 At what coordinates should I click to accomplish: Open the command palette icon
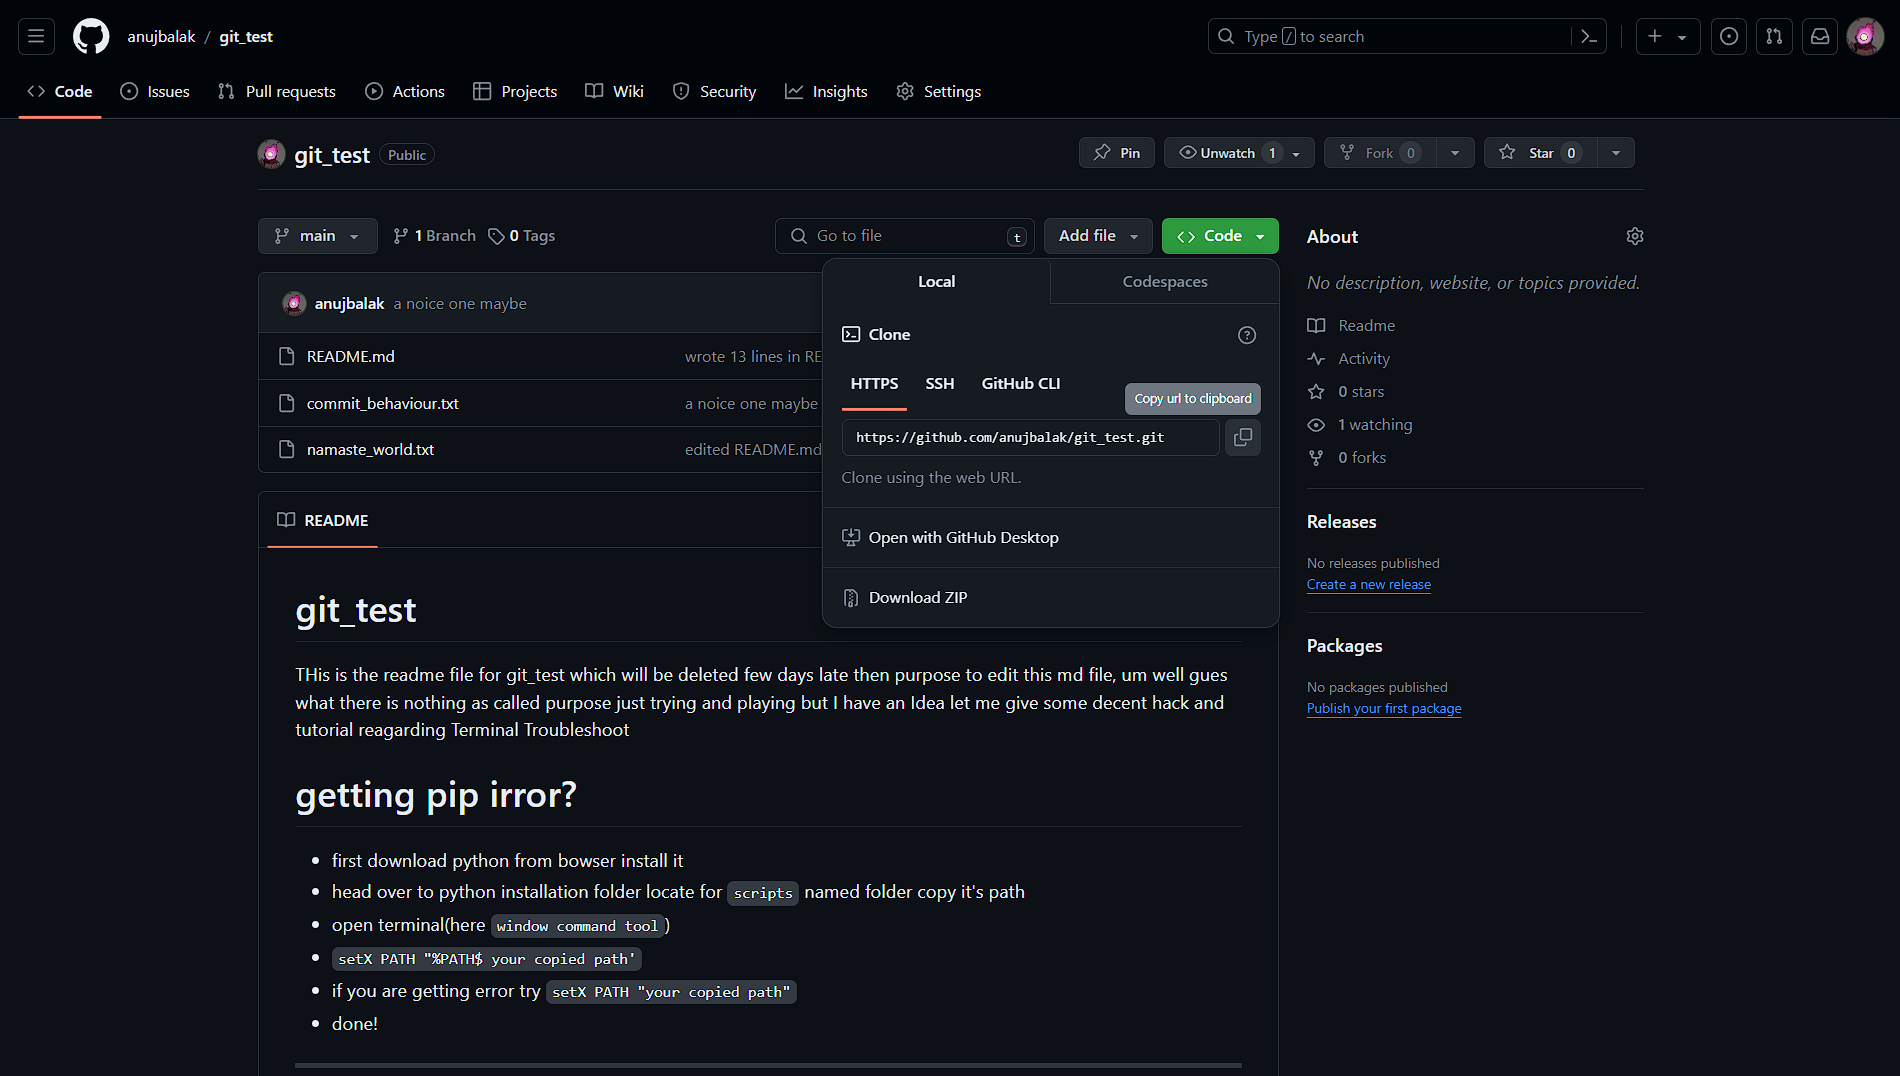(1589, 36)
